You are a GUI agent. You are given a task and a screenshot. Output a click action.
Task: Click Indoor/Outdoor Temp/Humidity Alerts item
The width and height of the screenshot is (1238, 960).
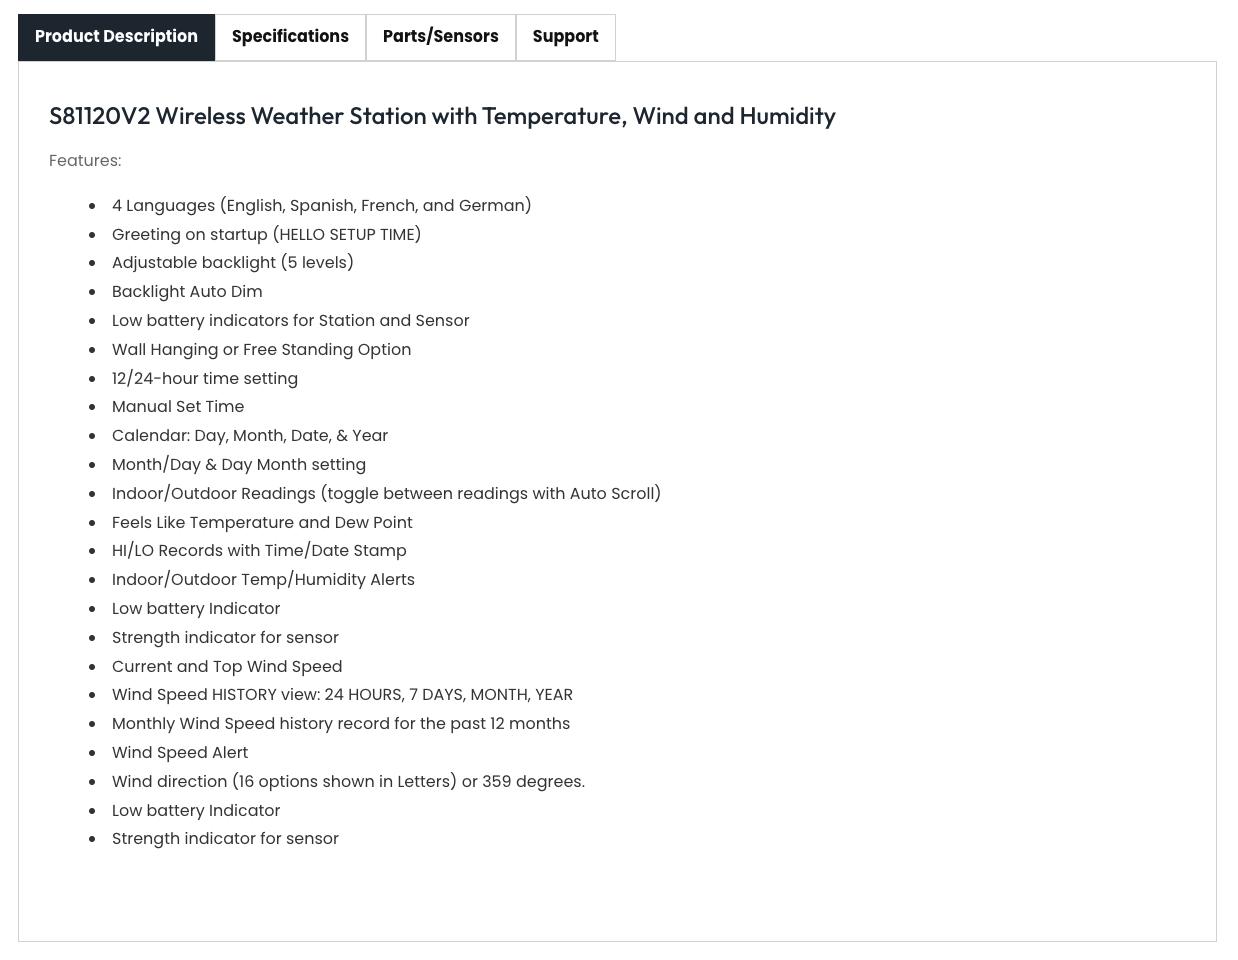pos(263,580)
